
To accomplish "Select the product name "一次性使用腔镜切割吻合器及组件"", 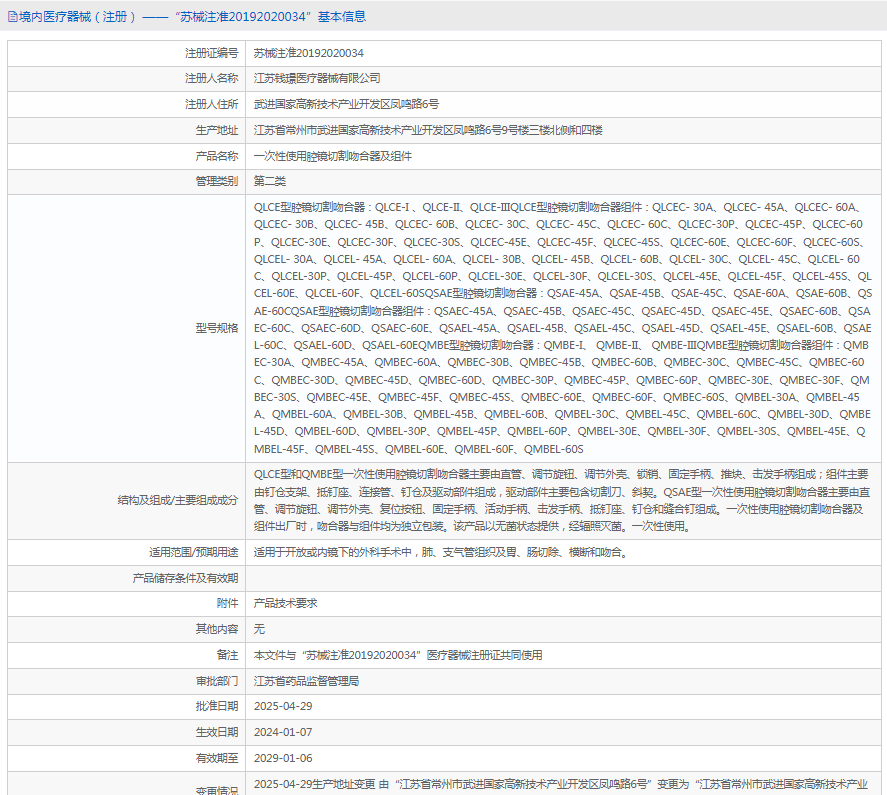I will click(x=333, y=156).
